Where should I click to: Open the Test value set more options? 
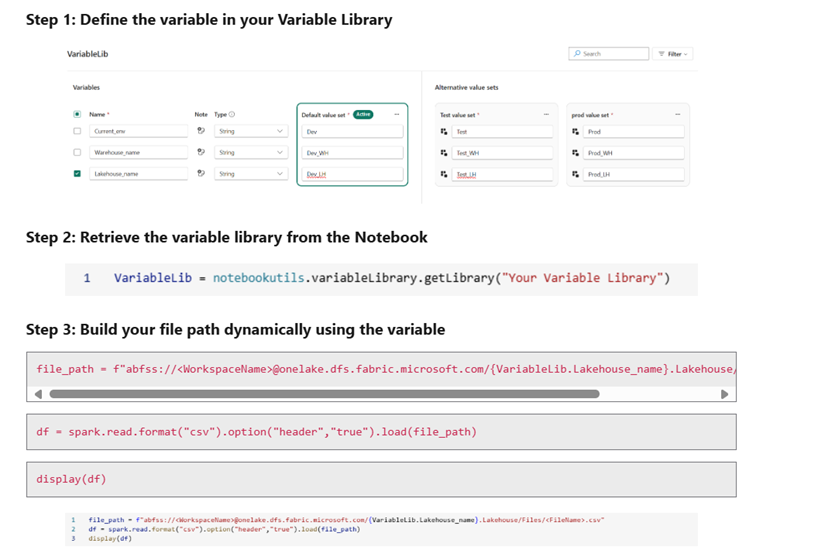(546, 114)
